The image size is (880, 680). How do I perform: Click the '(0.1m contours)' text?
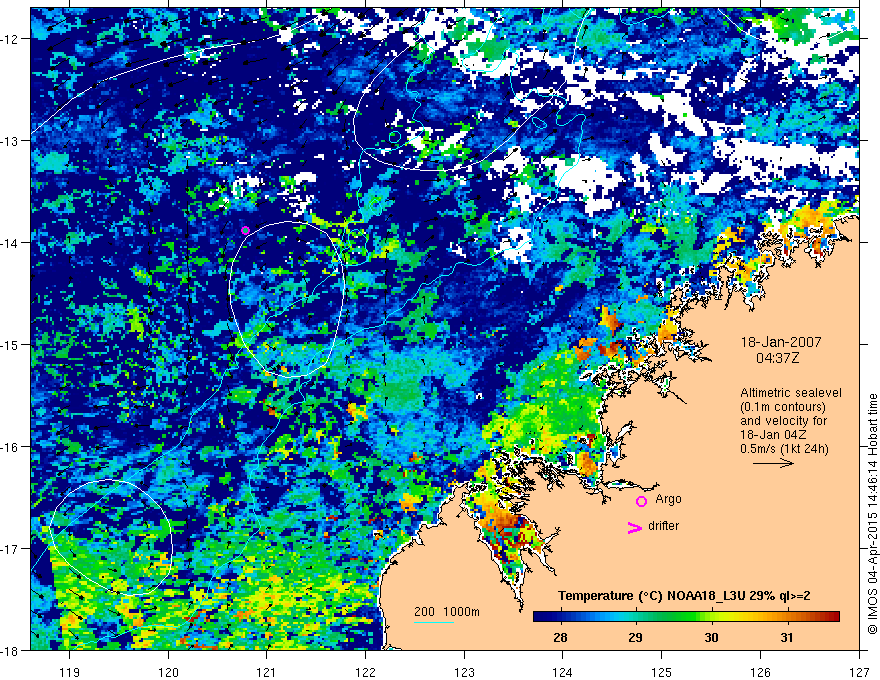pos(783,407)
